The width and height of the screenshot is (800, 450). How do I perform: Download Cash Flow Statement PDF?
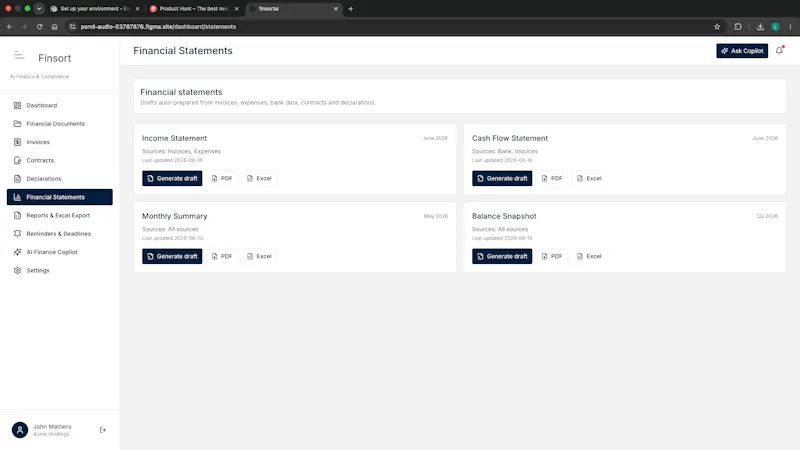click(552, 178)
